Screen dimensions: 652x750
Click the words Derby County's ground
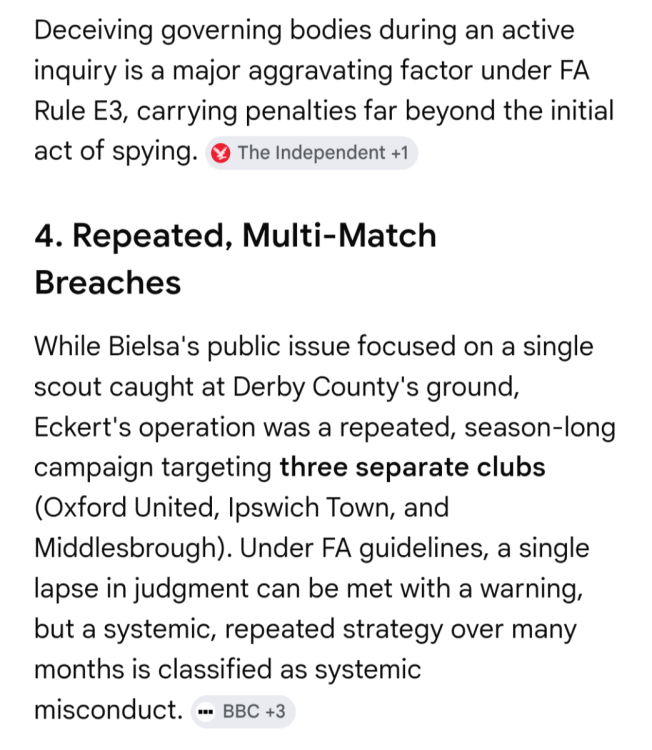(x=376, y=387)
